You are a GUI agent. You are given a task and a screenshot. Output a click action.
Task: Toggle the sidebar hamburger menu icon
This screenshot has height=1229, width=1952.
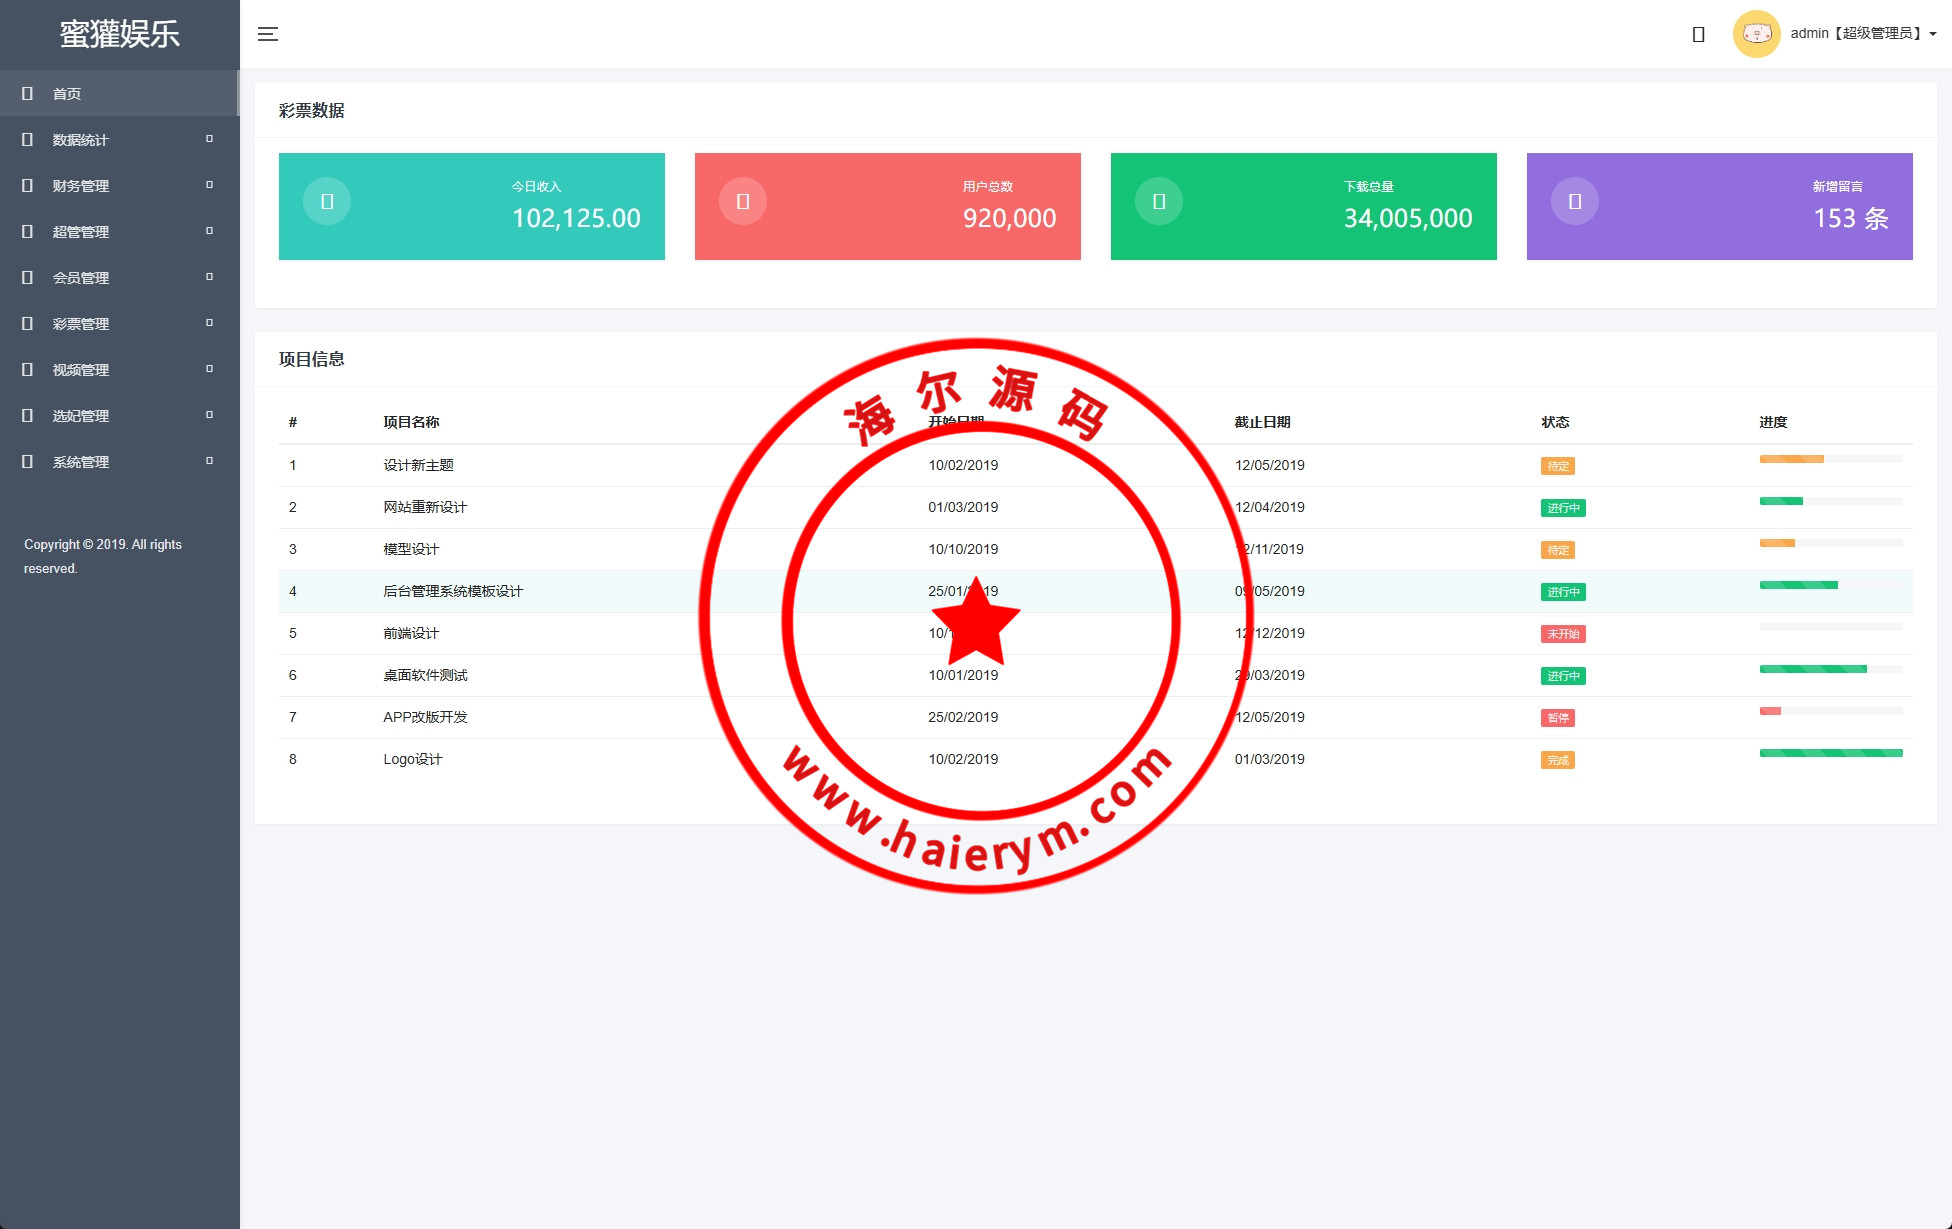268,34
